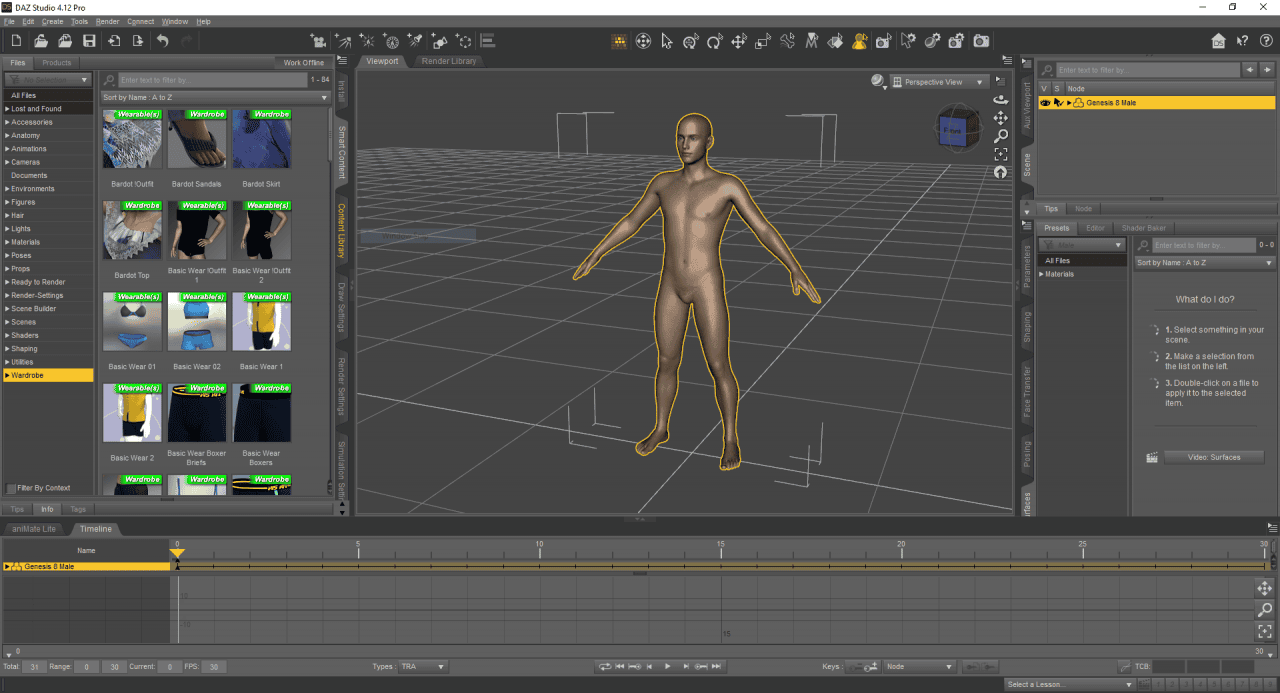Viewport: 1280px width, 693px height.
Task: Enable the Filter By Context checkbox
Action: (10, 488)
